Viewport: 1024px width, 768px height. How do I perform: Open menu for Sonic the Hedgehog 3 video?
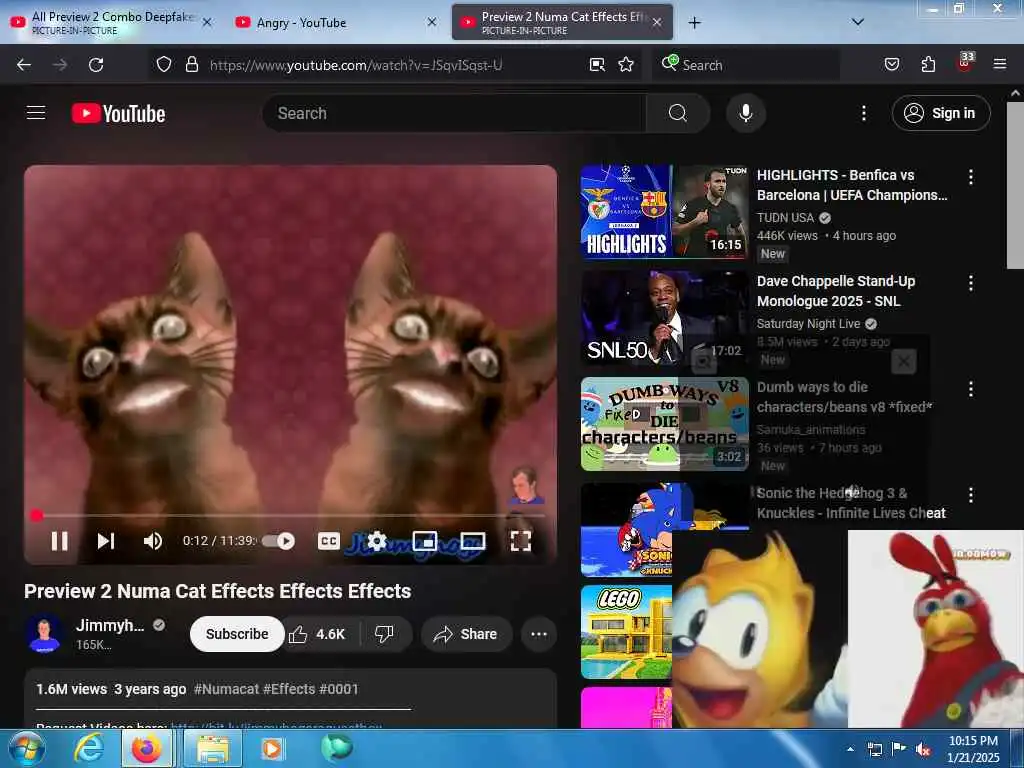coord(970,495)
